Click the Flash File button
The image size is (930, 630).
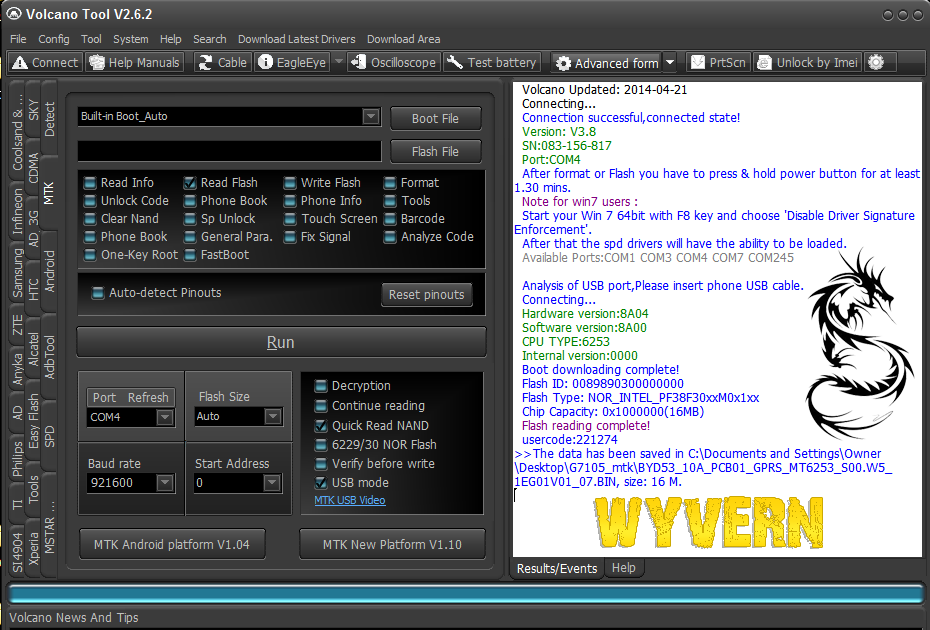click(x=435, y=152)
